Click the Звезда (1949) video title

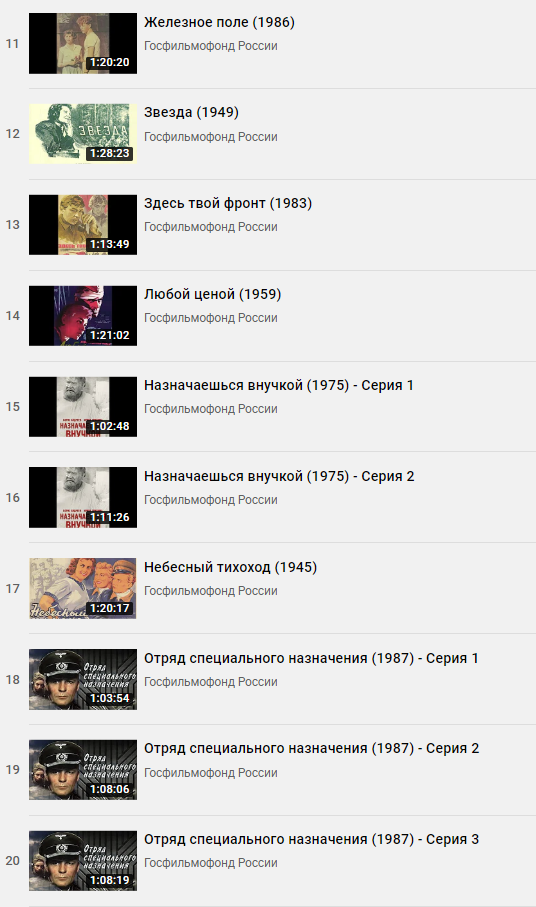tap(191, 112)
